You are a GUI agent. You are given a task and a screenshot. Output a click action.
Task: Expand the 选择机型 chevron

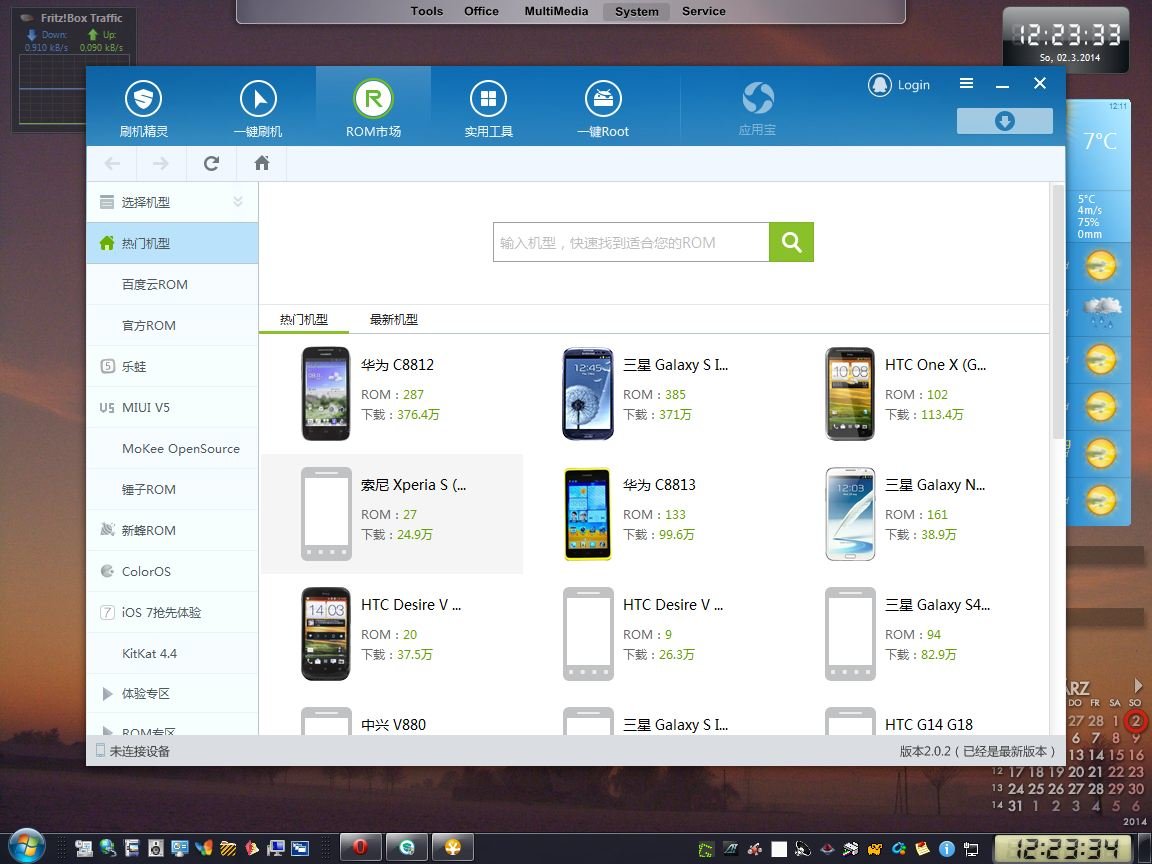pyautogui.click(x=238, y=201)
